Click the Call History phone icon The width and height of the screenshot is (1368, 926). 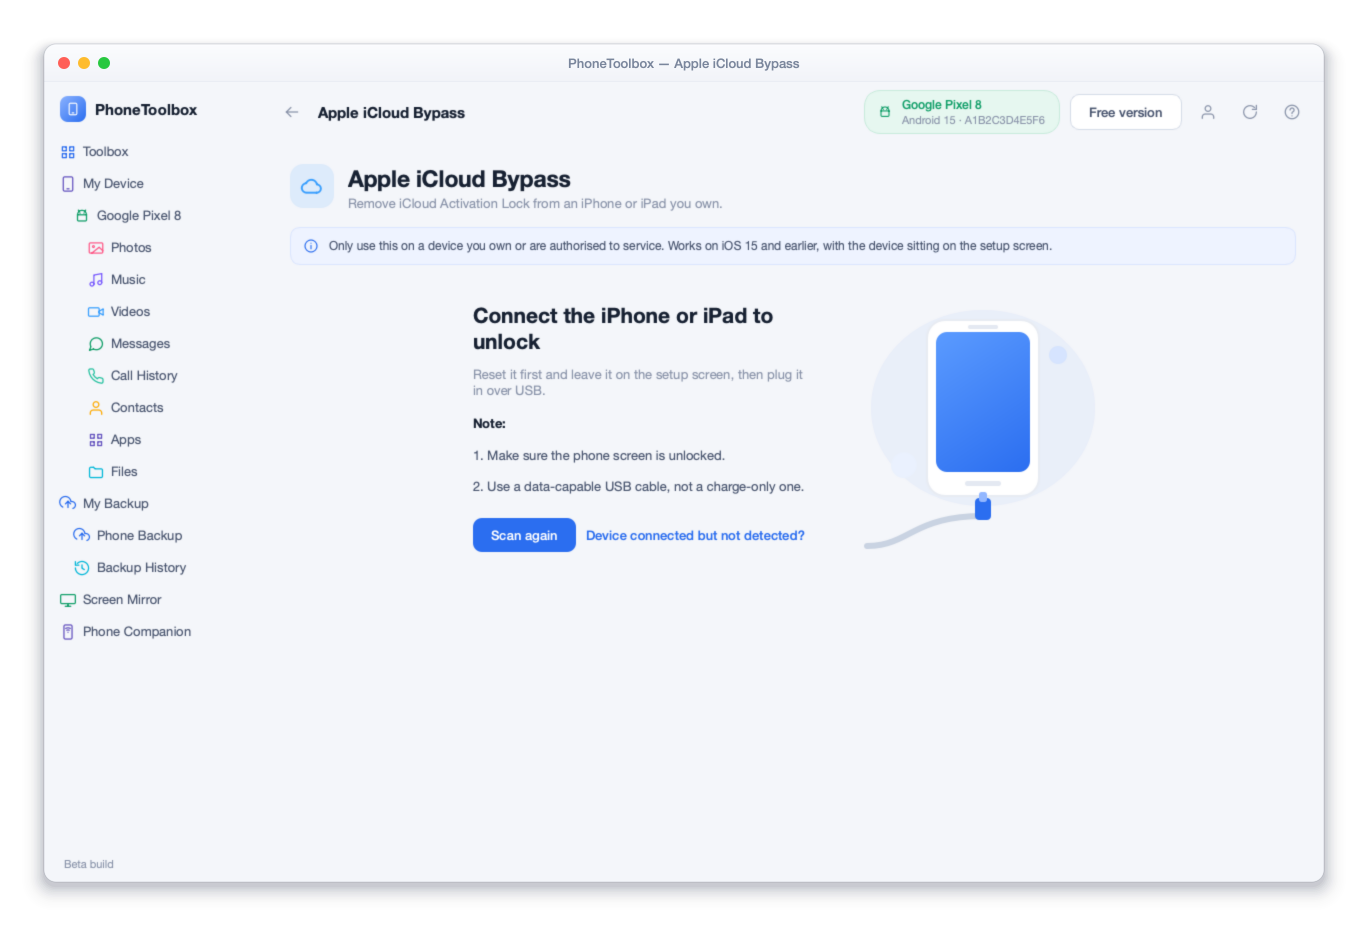[96, 376]
